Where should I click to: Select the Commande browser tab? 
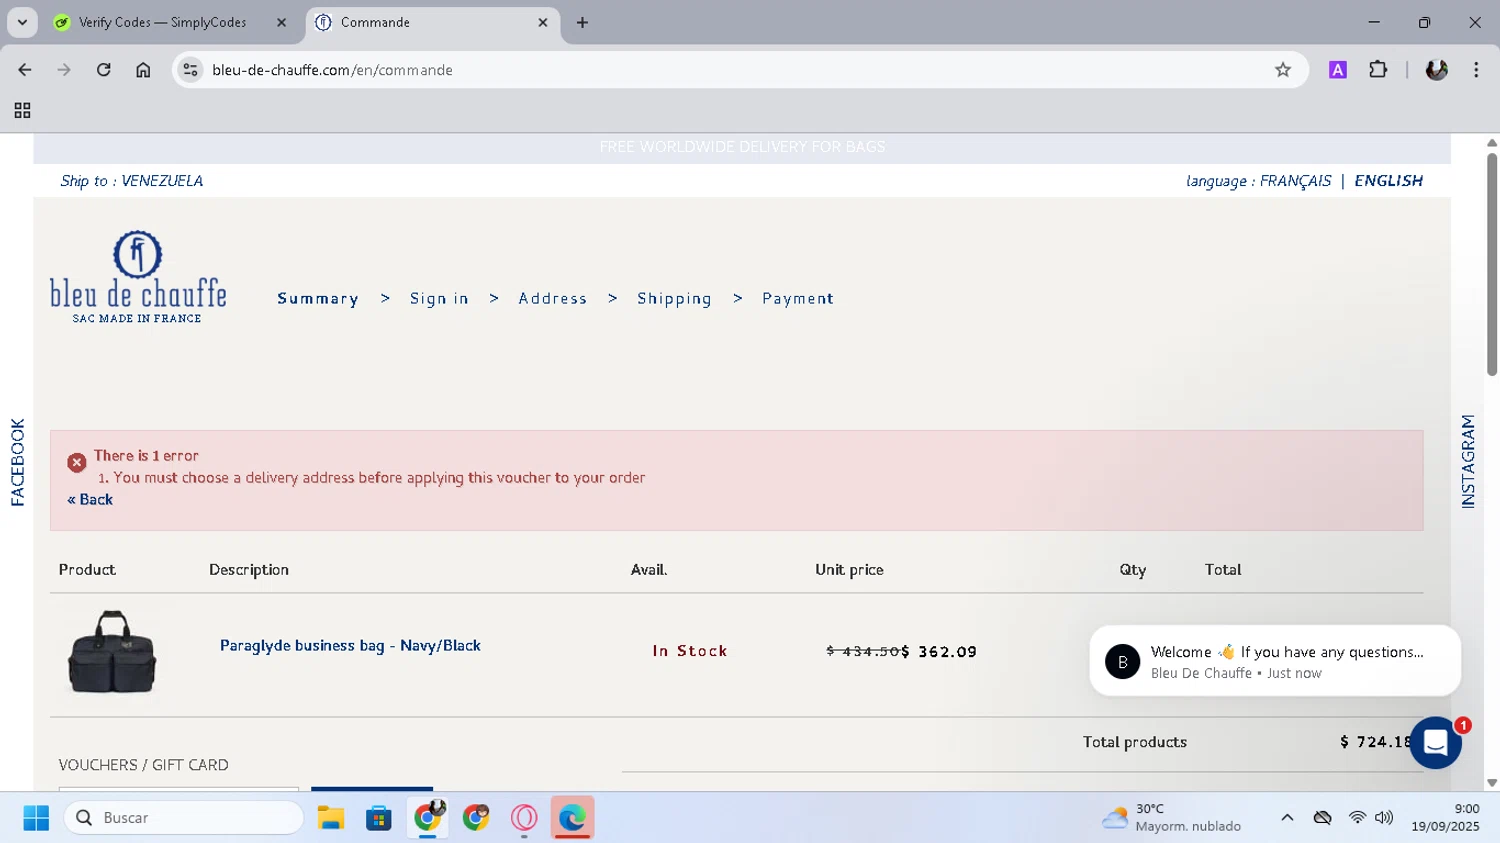375,22
